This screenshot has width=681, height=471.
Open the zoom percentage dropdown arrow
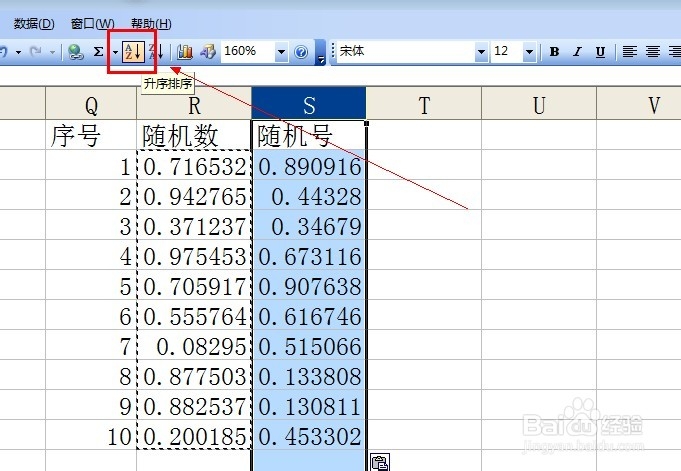(281, 52)
